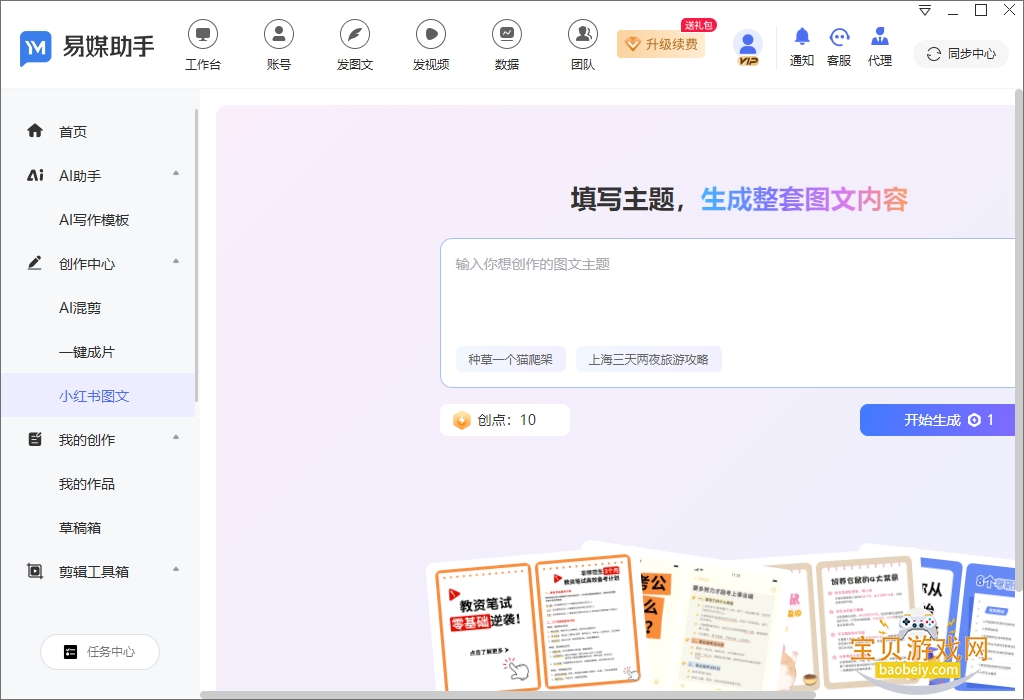Image resolution: width=1024 pixels, height=700 pixels.
Task: Click the 升级续费 upgrade button
Action: click(x=661, y=44)
